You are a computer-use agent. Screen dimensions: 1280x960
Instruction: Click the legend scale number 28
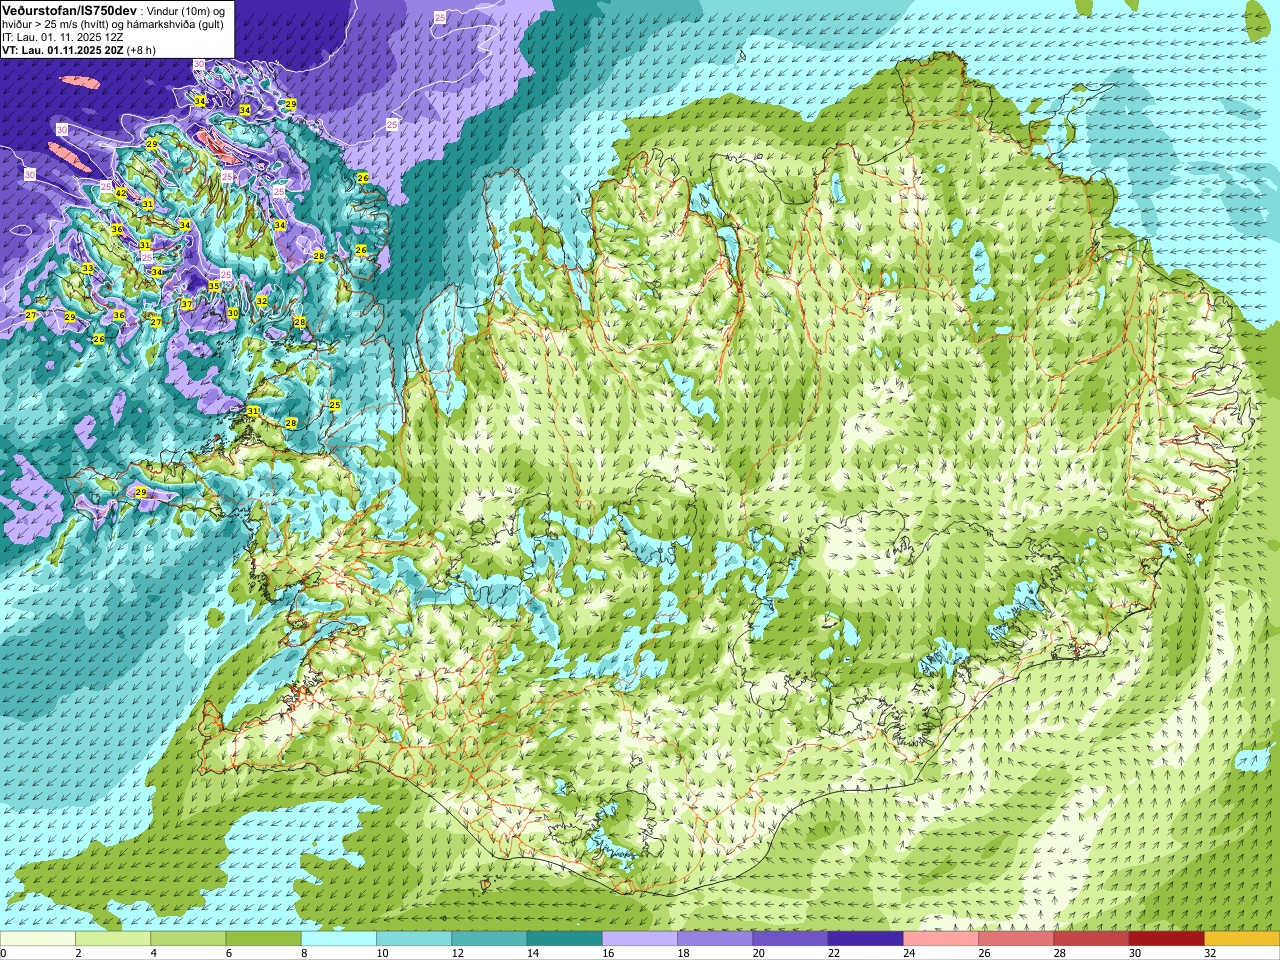(x=1060, y=953)
